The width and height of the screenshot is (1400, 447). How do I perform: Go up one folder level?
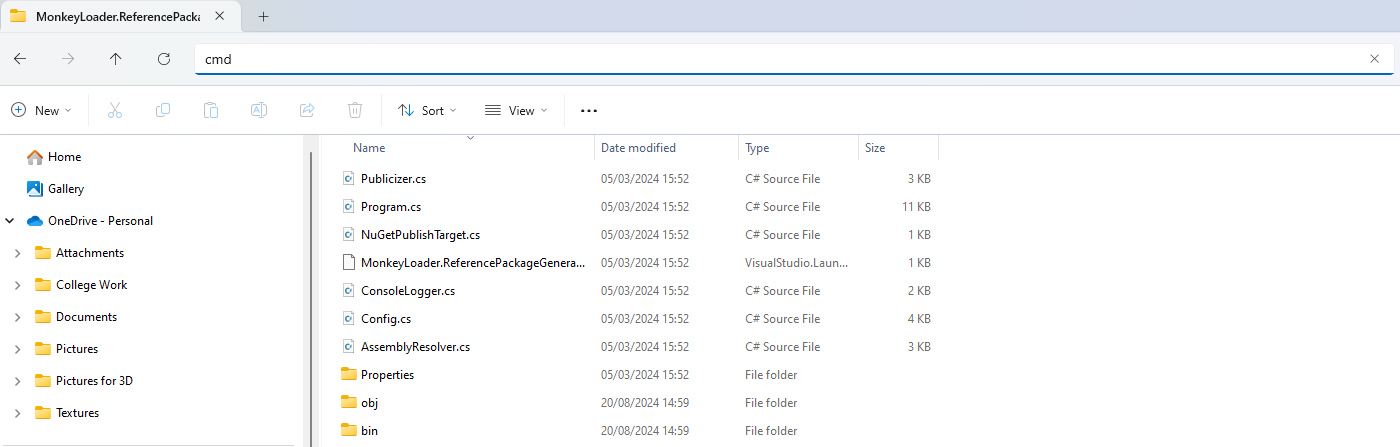tap(116, 59)
